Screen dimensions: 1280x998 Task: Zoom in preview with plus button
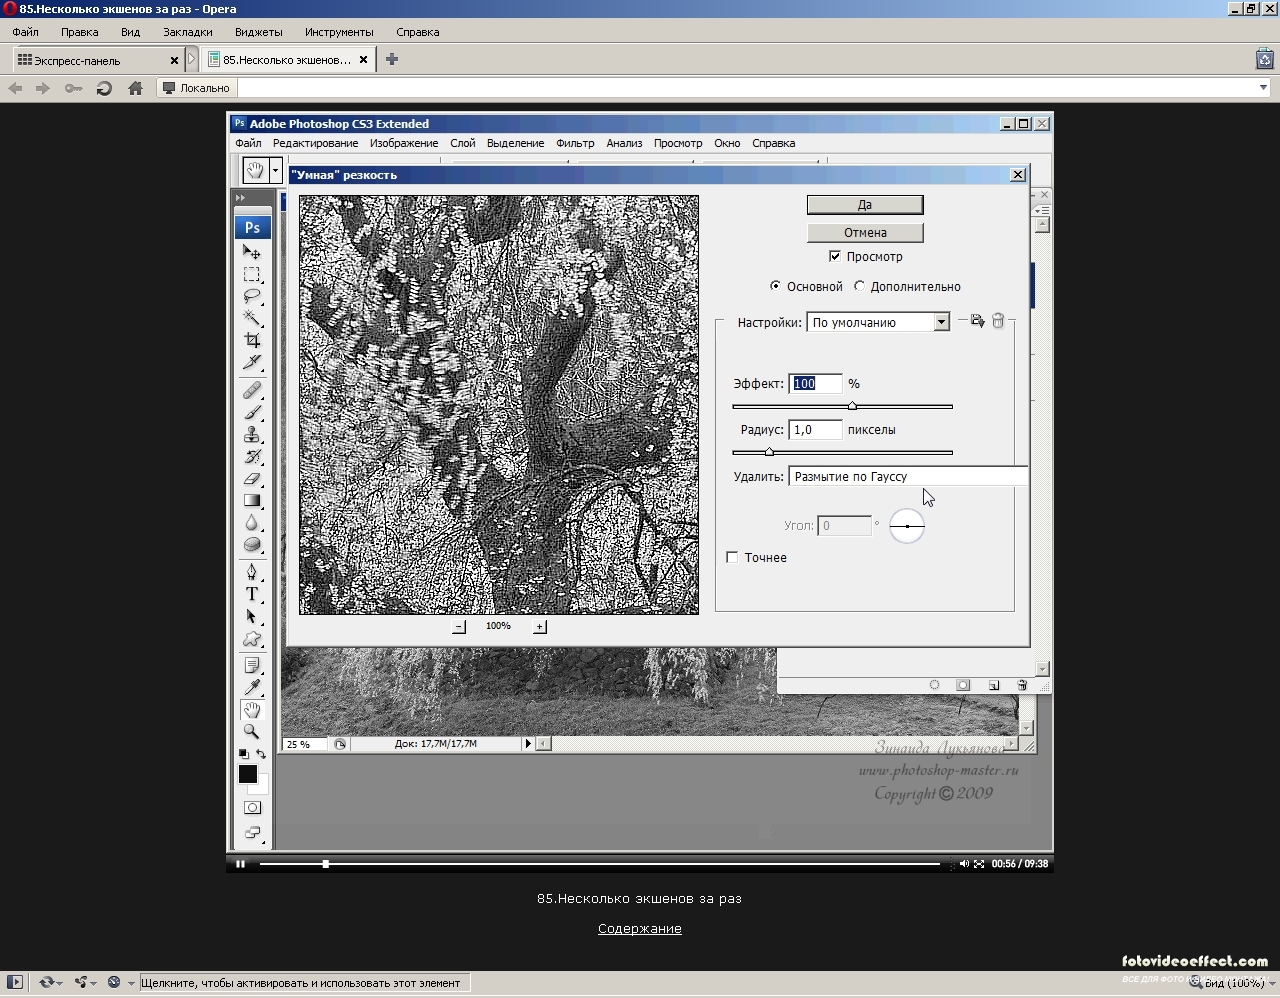(540, 626)
